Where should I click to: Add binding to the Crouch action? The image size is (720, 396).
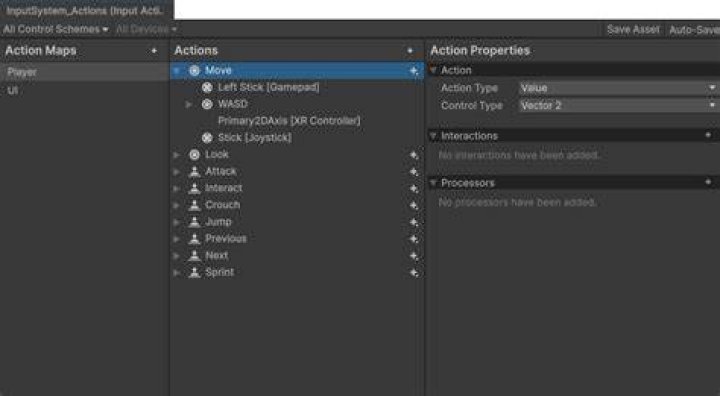coord(414,205)
